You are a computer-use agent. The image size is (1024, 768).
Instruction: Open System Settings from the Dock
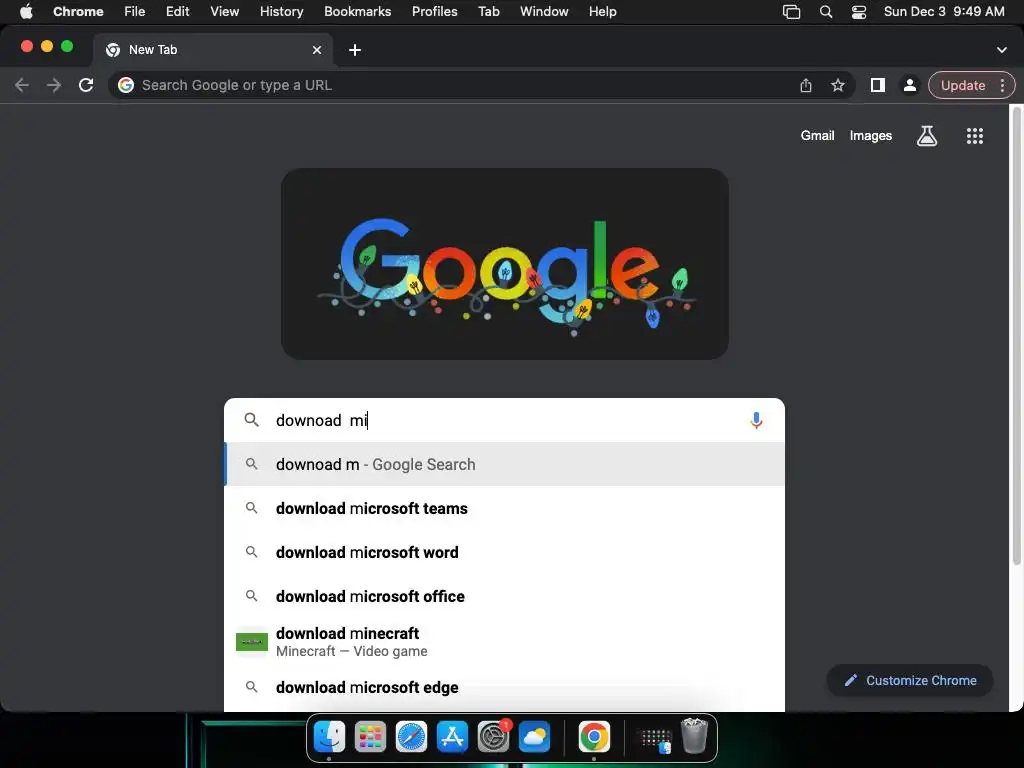point(493,737)
